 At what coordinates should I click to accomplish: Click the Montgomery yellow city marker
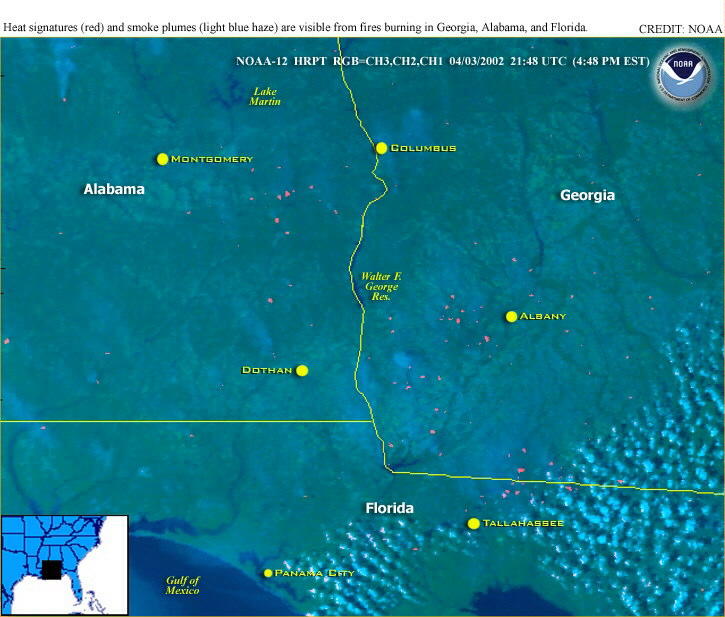tap(162, 159)
